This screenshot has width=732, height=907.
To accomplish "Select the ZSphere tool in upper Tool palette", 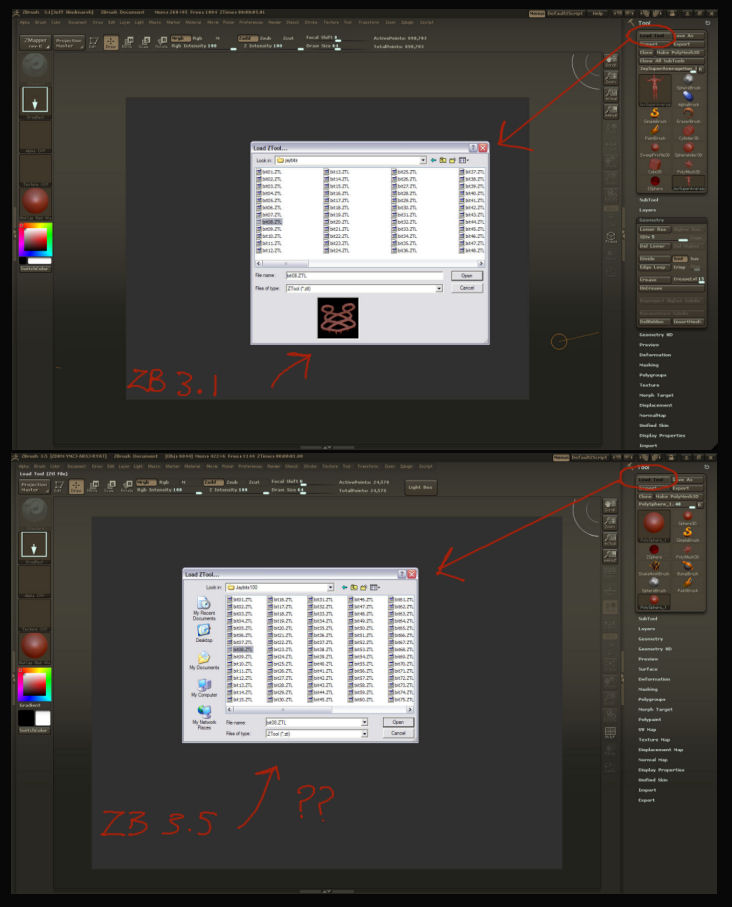I will tap(654, 182).
